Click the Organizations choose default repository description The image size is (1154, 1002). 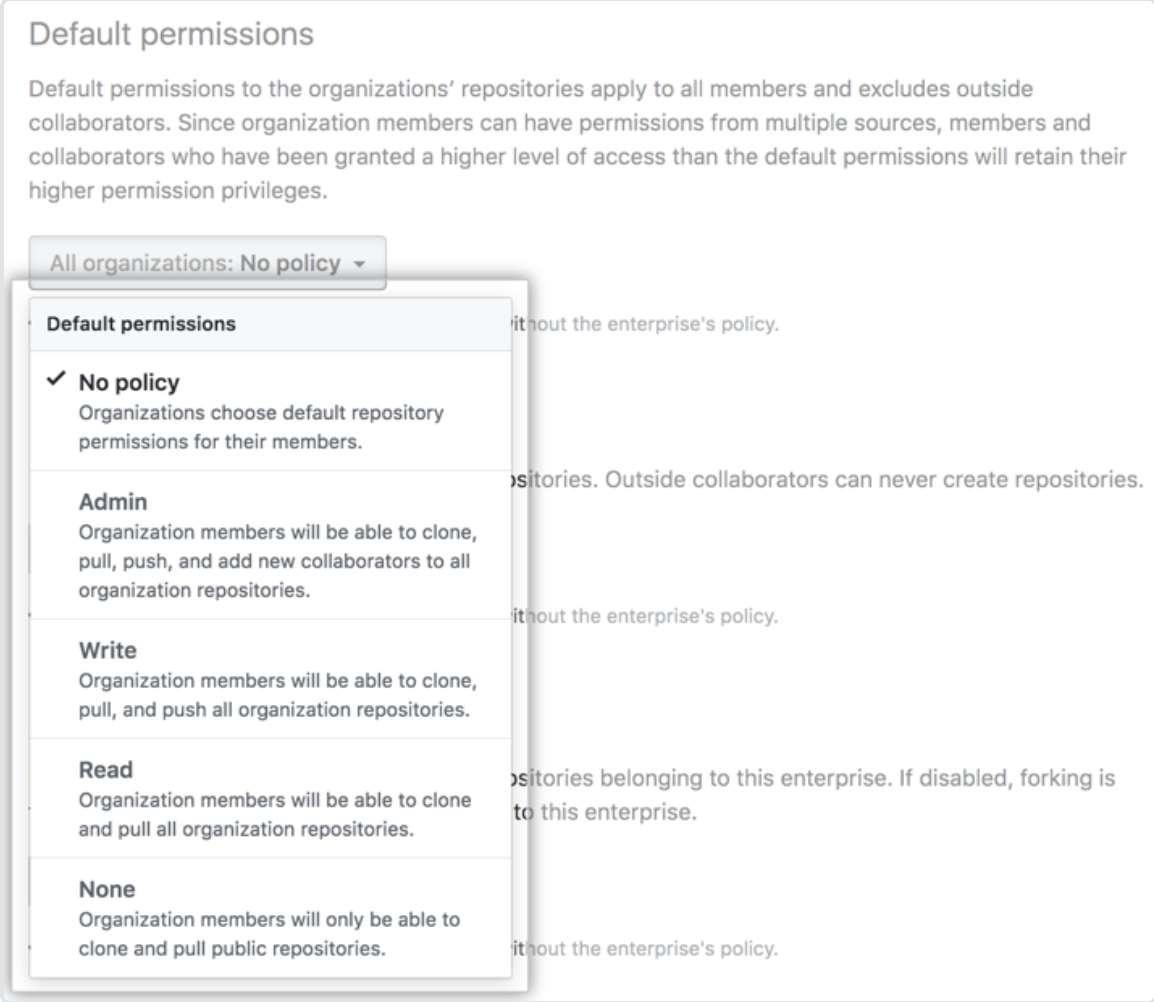tap(261, 427)
